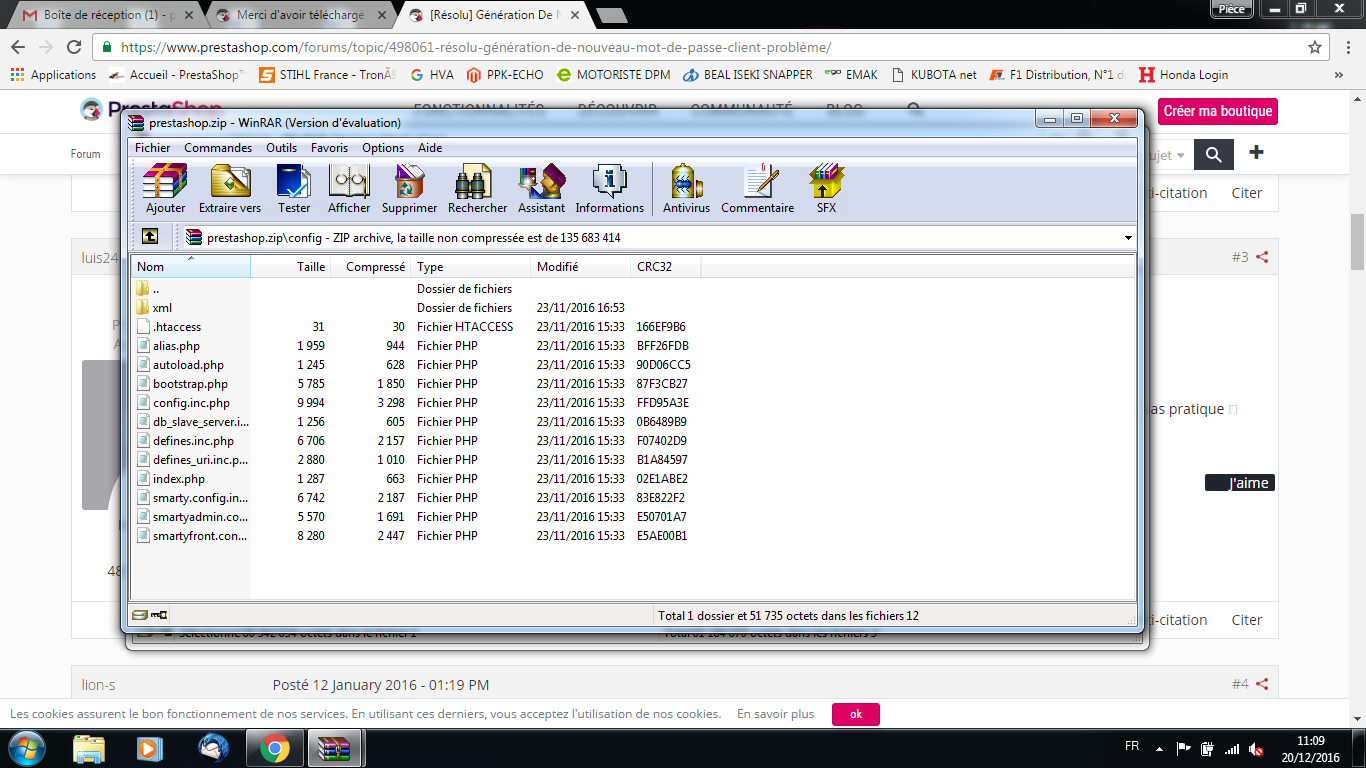Reload the page in Chrome
The width and height of the screenshot is (1366, 768).
point(74,47)
